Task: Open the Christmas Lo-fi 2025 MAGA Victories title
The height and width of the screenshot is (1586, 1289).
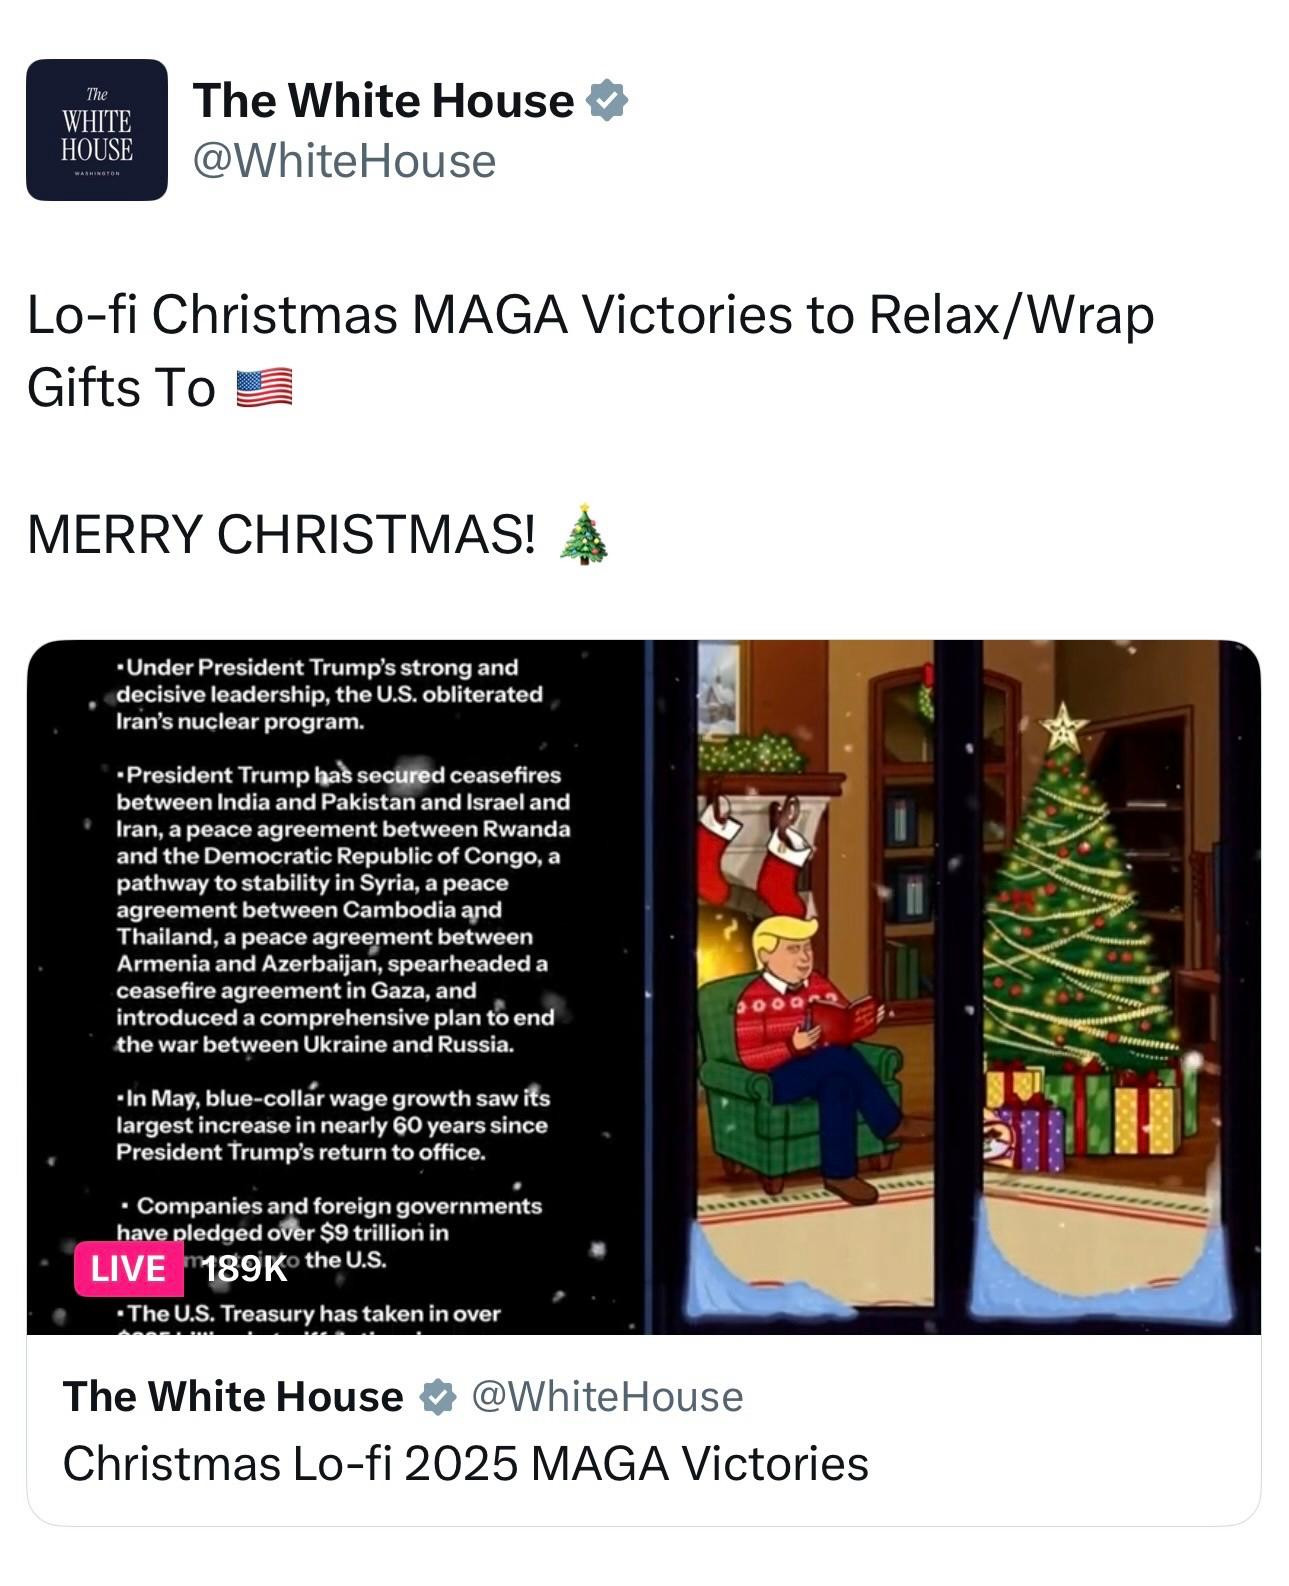Action: coord(465,1464)
